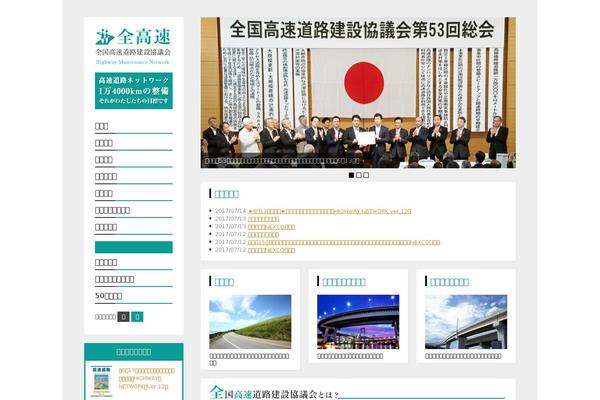Click the 全国高速道路建設協議会とは？ heading

274,393
